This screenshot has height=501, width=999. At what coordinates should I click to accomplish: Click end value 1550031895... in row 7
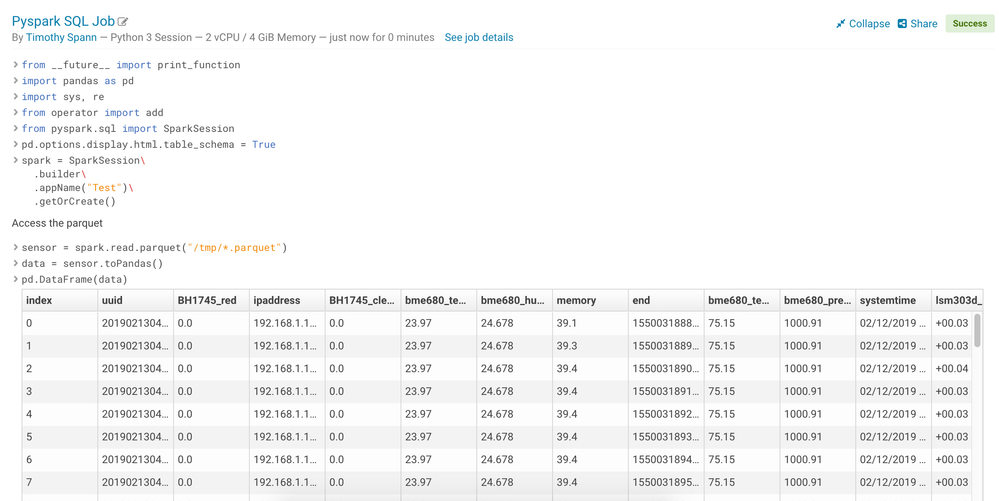coord(666,483)
